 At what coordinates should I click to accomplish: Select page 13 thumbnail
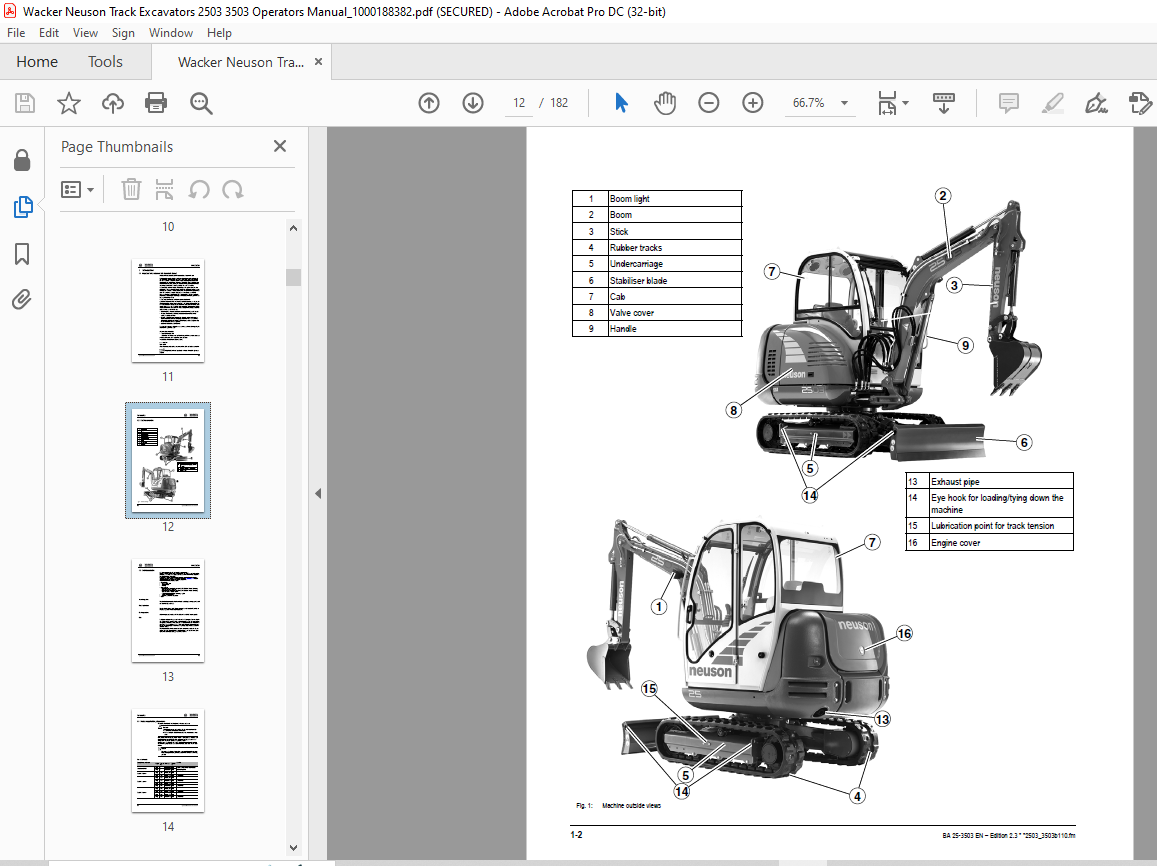tap(167, 611)
